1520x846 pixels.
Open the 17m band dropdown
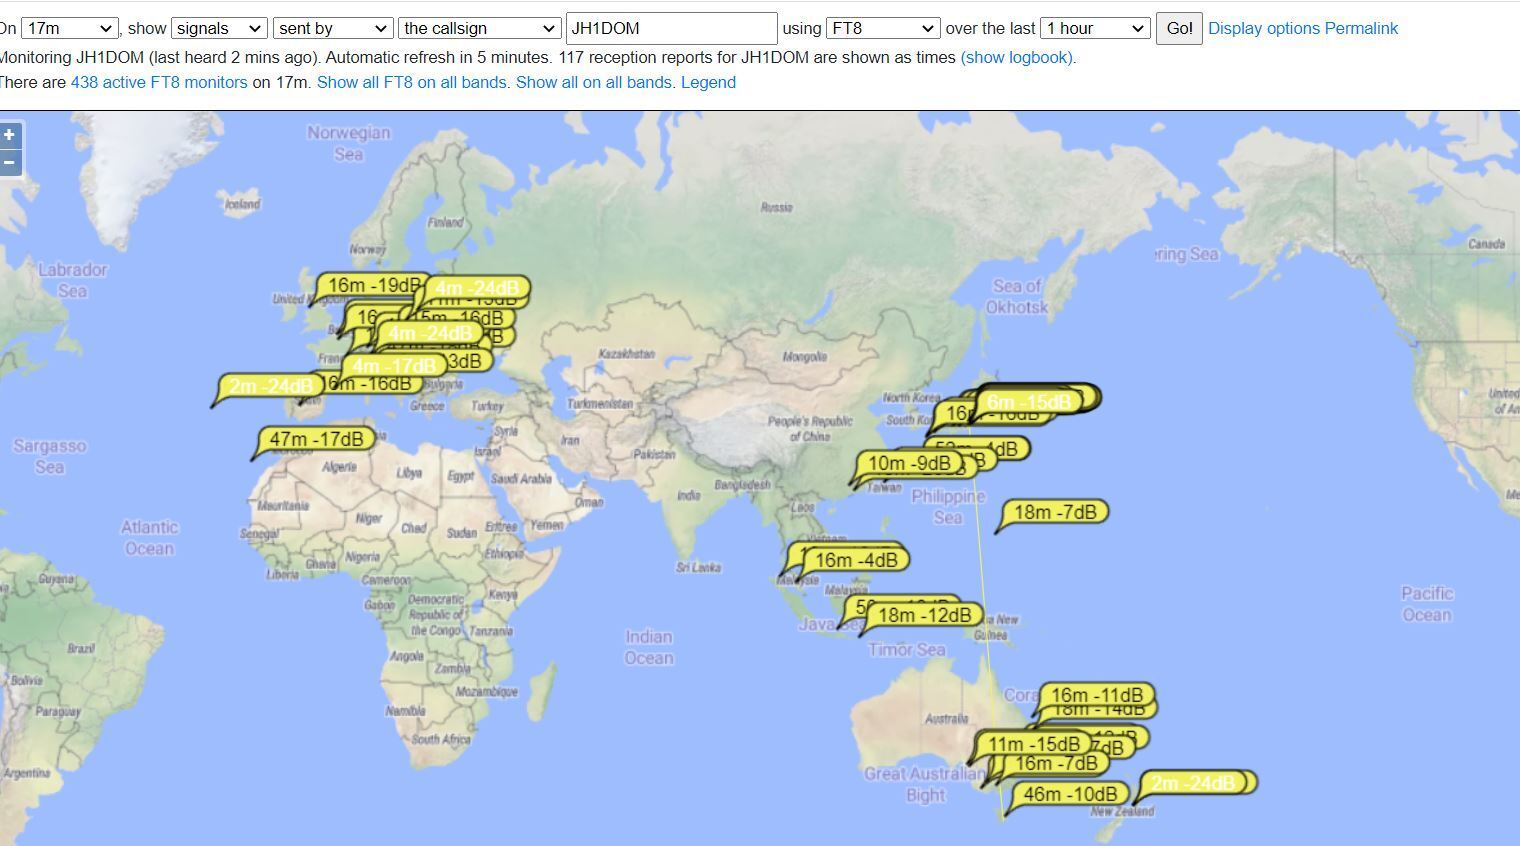69,28
